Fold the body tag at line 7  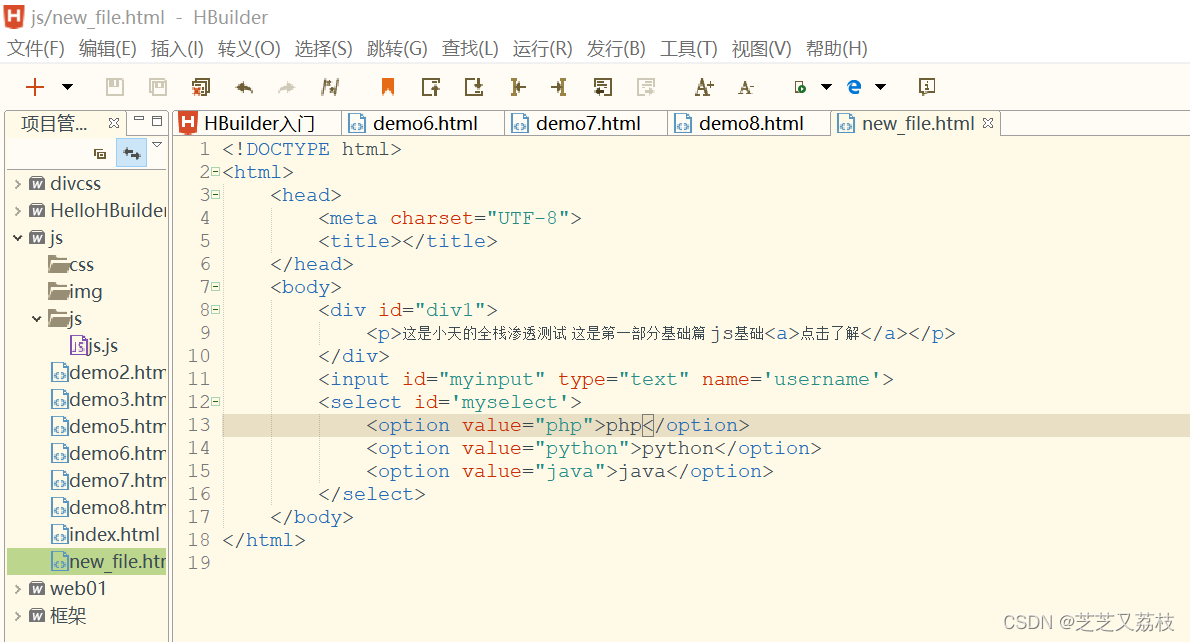216,287
